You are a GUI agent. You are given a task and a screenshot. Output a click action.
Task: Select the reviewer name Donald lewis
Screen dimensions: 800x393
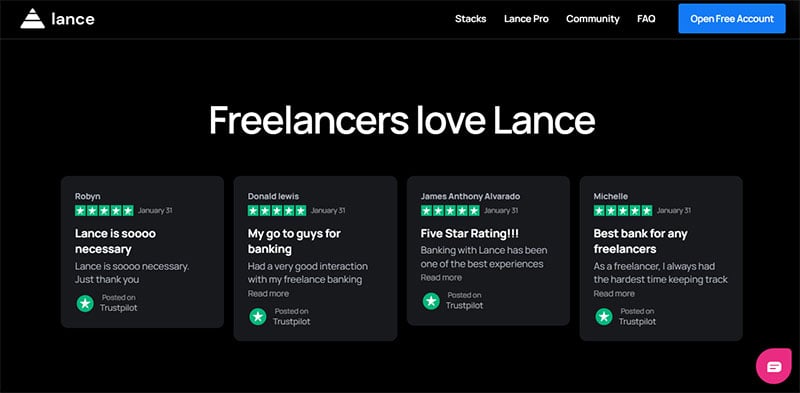[x=273, y=196]
